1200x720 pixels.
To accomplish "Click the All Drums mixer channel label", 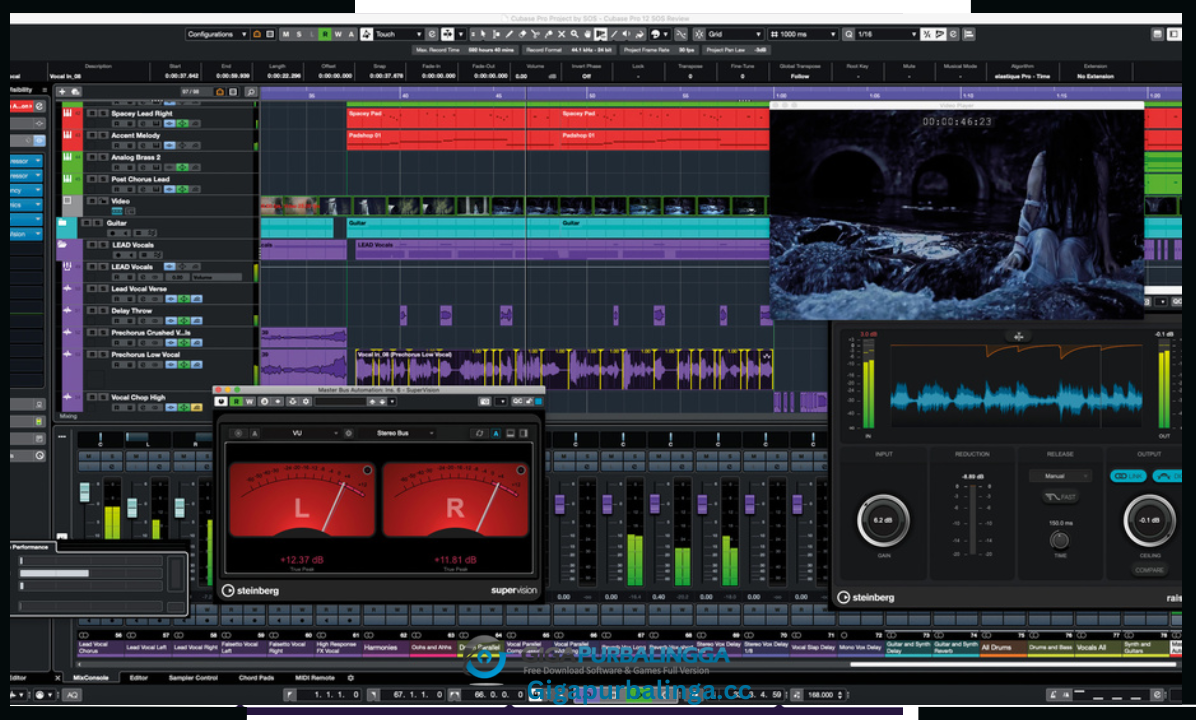I will tap(1002, 647).
